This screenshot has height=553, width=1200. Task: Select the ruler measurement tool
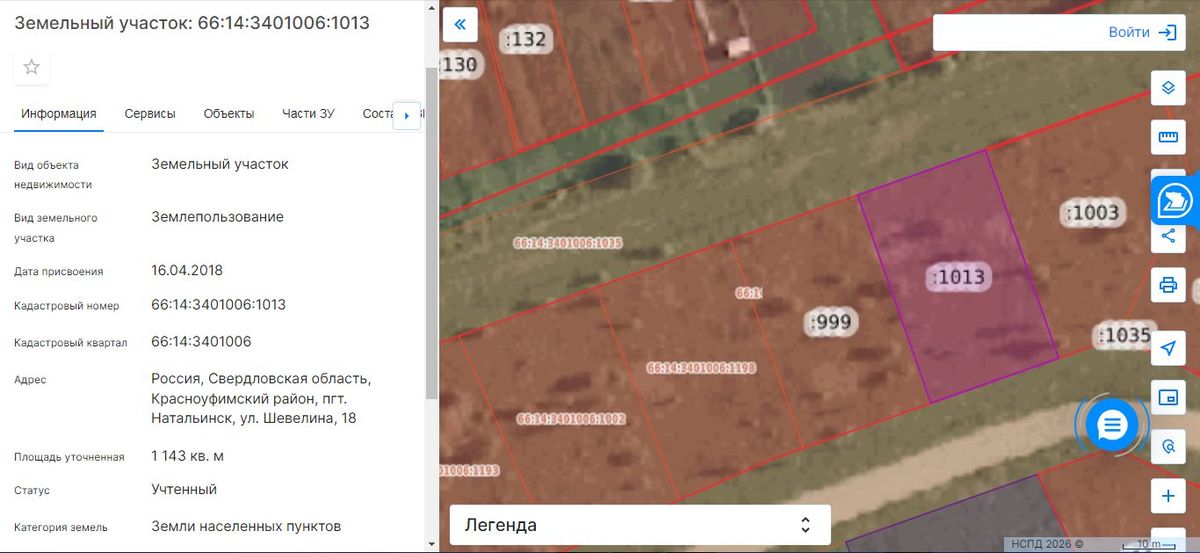tap(1167, 137)
